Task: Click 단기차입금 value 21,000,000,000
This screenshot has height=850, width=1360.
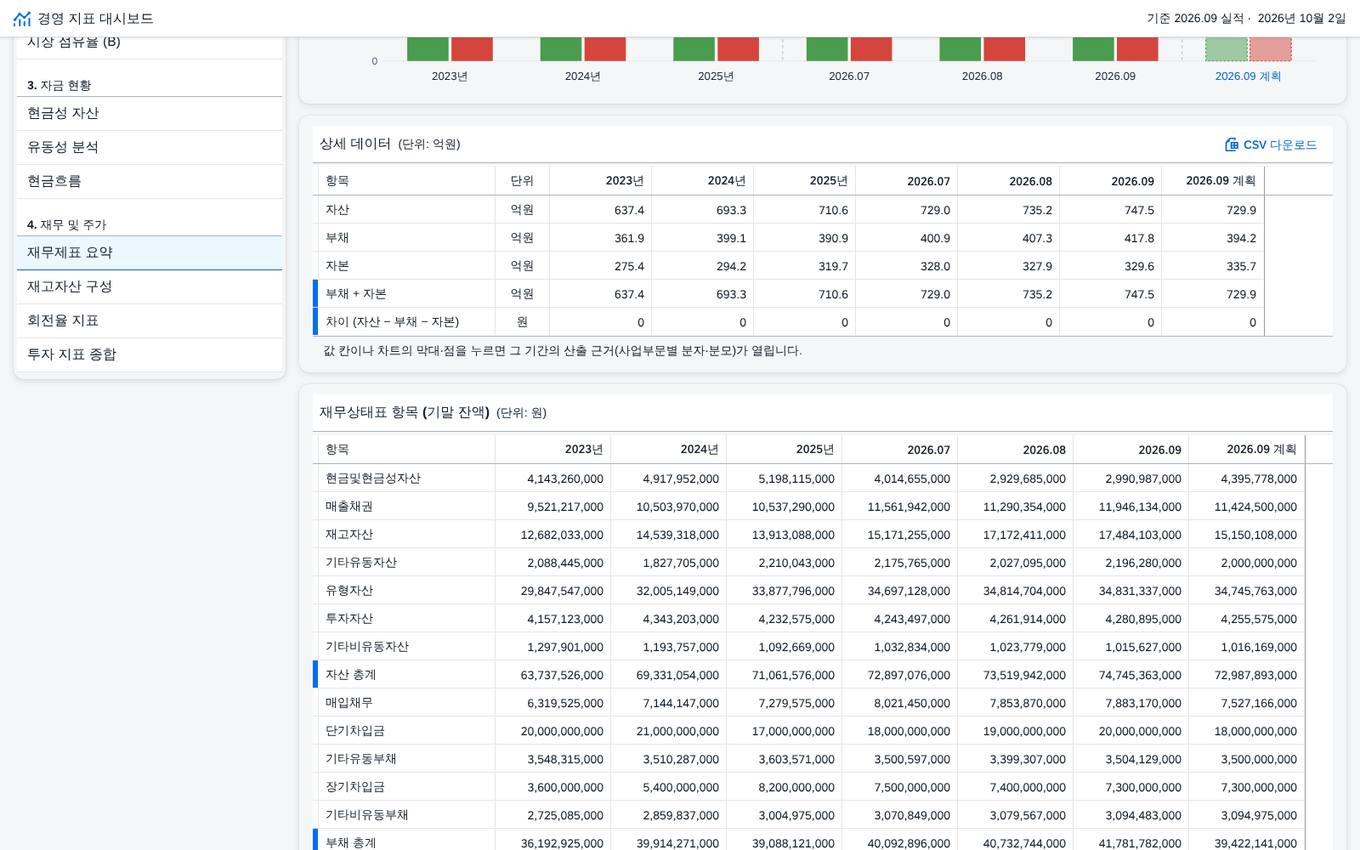Action: pyautogui.click(x=669, y=731)
